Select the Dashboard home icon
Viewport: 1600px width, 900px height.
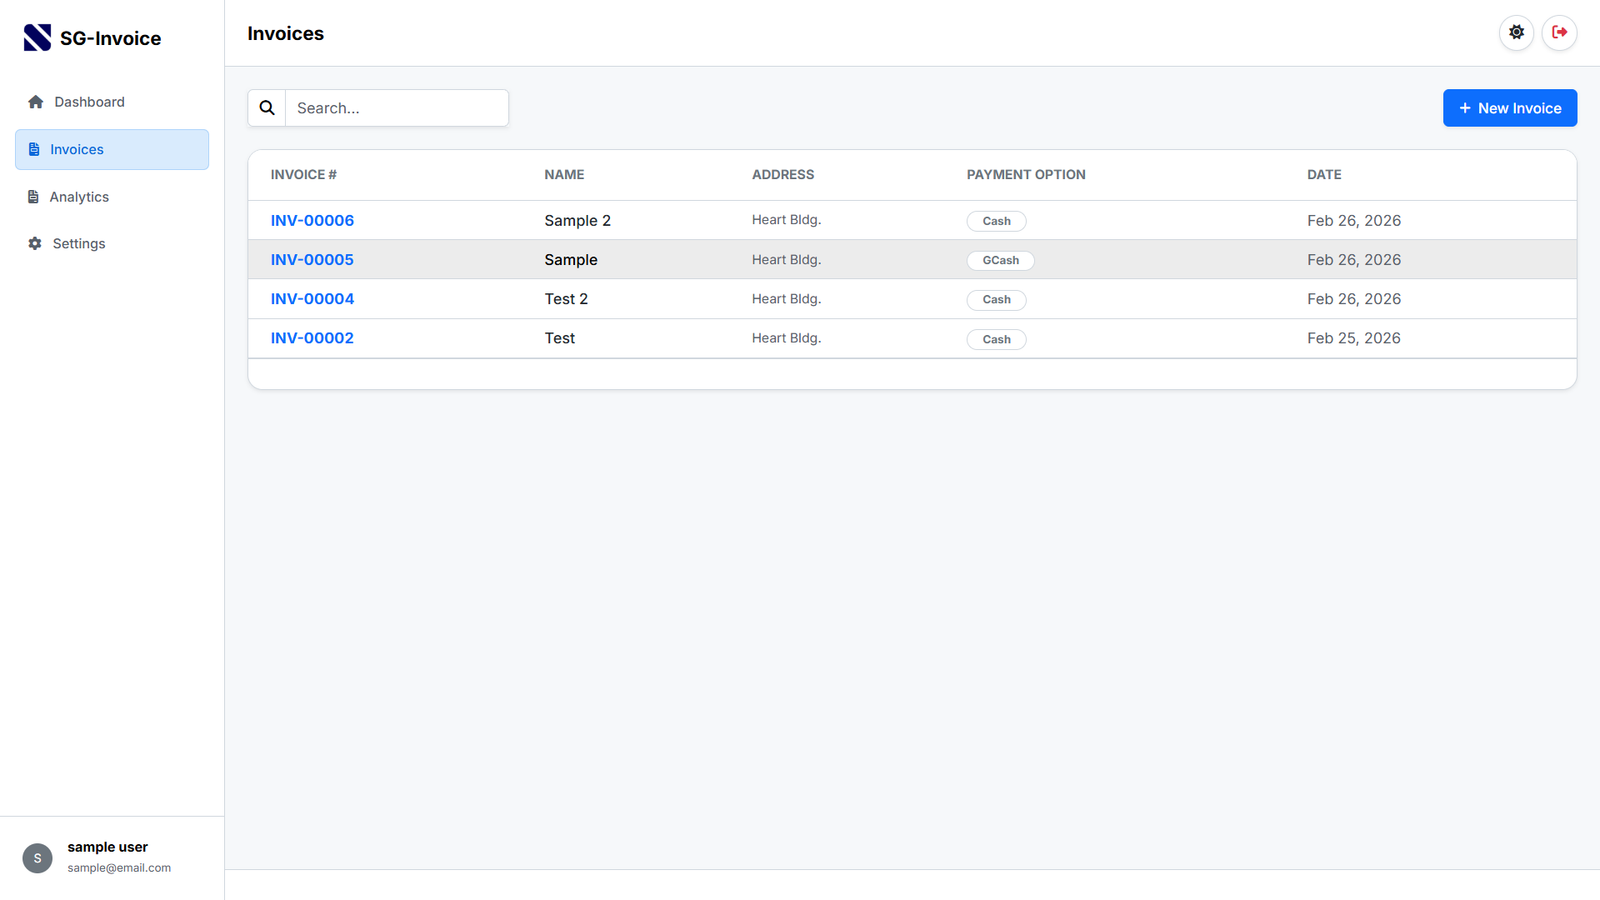tap(35, 101)
